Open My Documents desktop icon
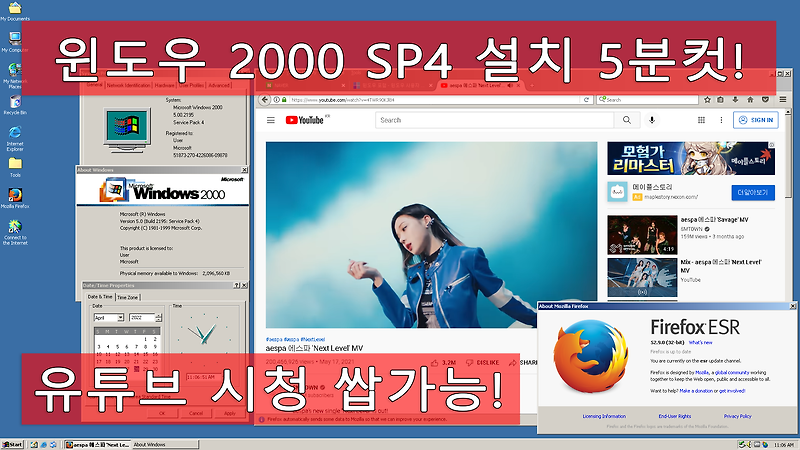Screen dimensions: 800x450 tap(15, 11)
